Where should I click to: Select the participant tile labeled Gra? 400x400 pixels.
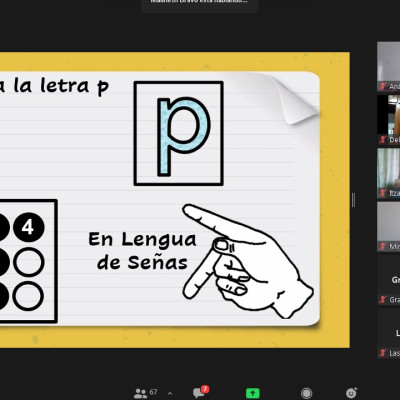(x=389, y=280)
